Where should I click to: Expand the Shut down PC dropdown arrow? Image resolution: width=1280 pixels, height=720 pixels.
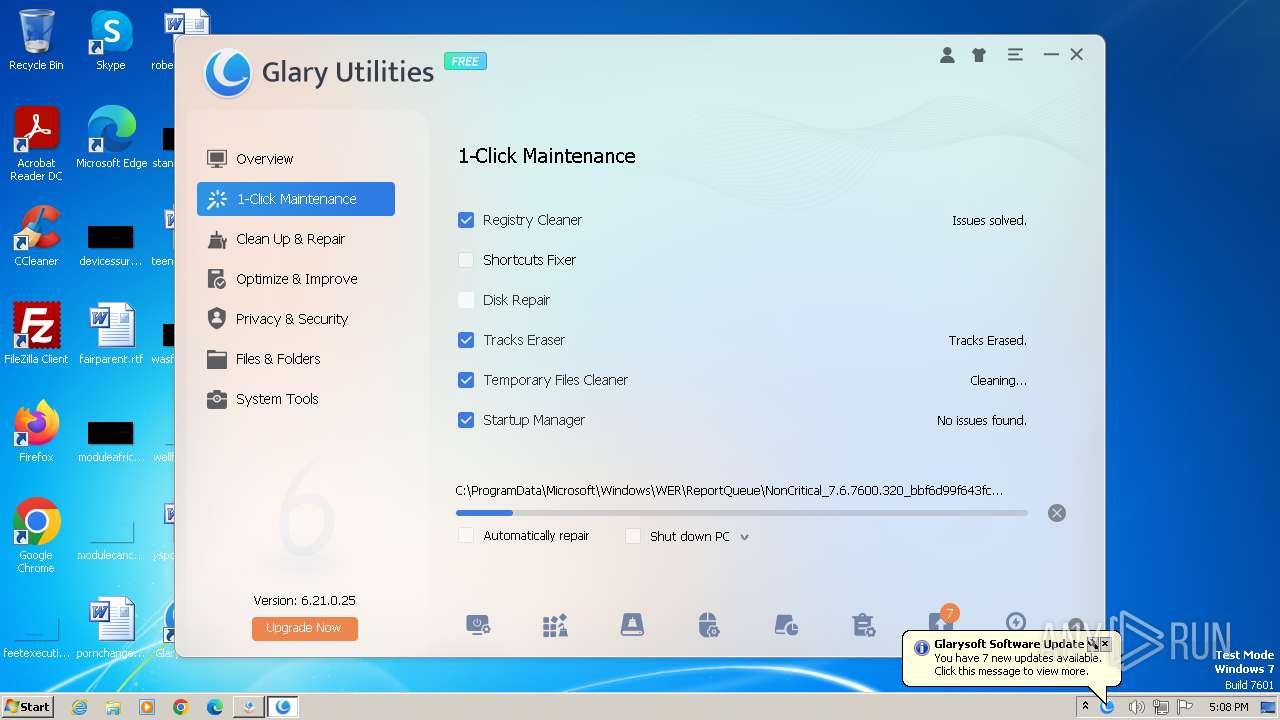click(744, 537)
